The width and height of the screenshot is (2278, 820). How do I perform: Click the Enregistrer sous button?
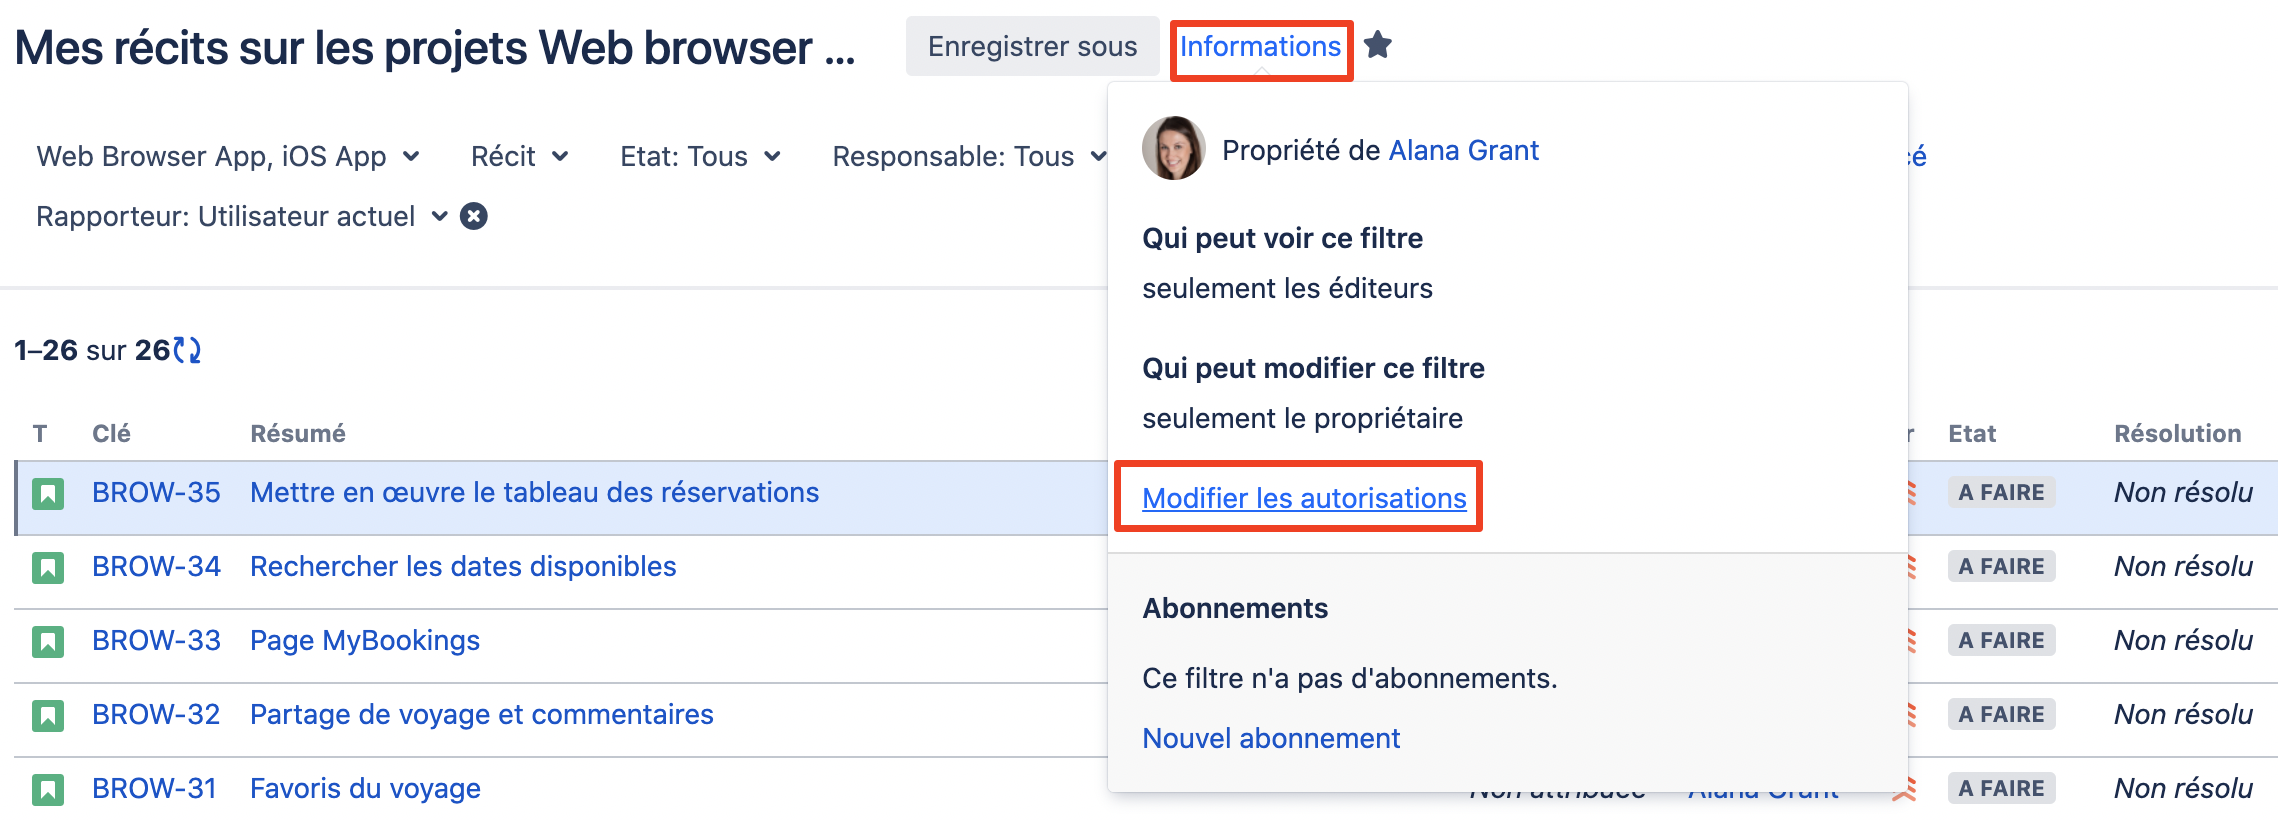[1032, 46]
